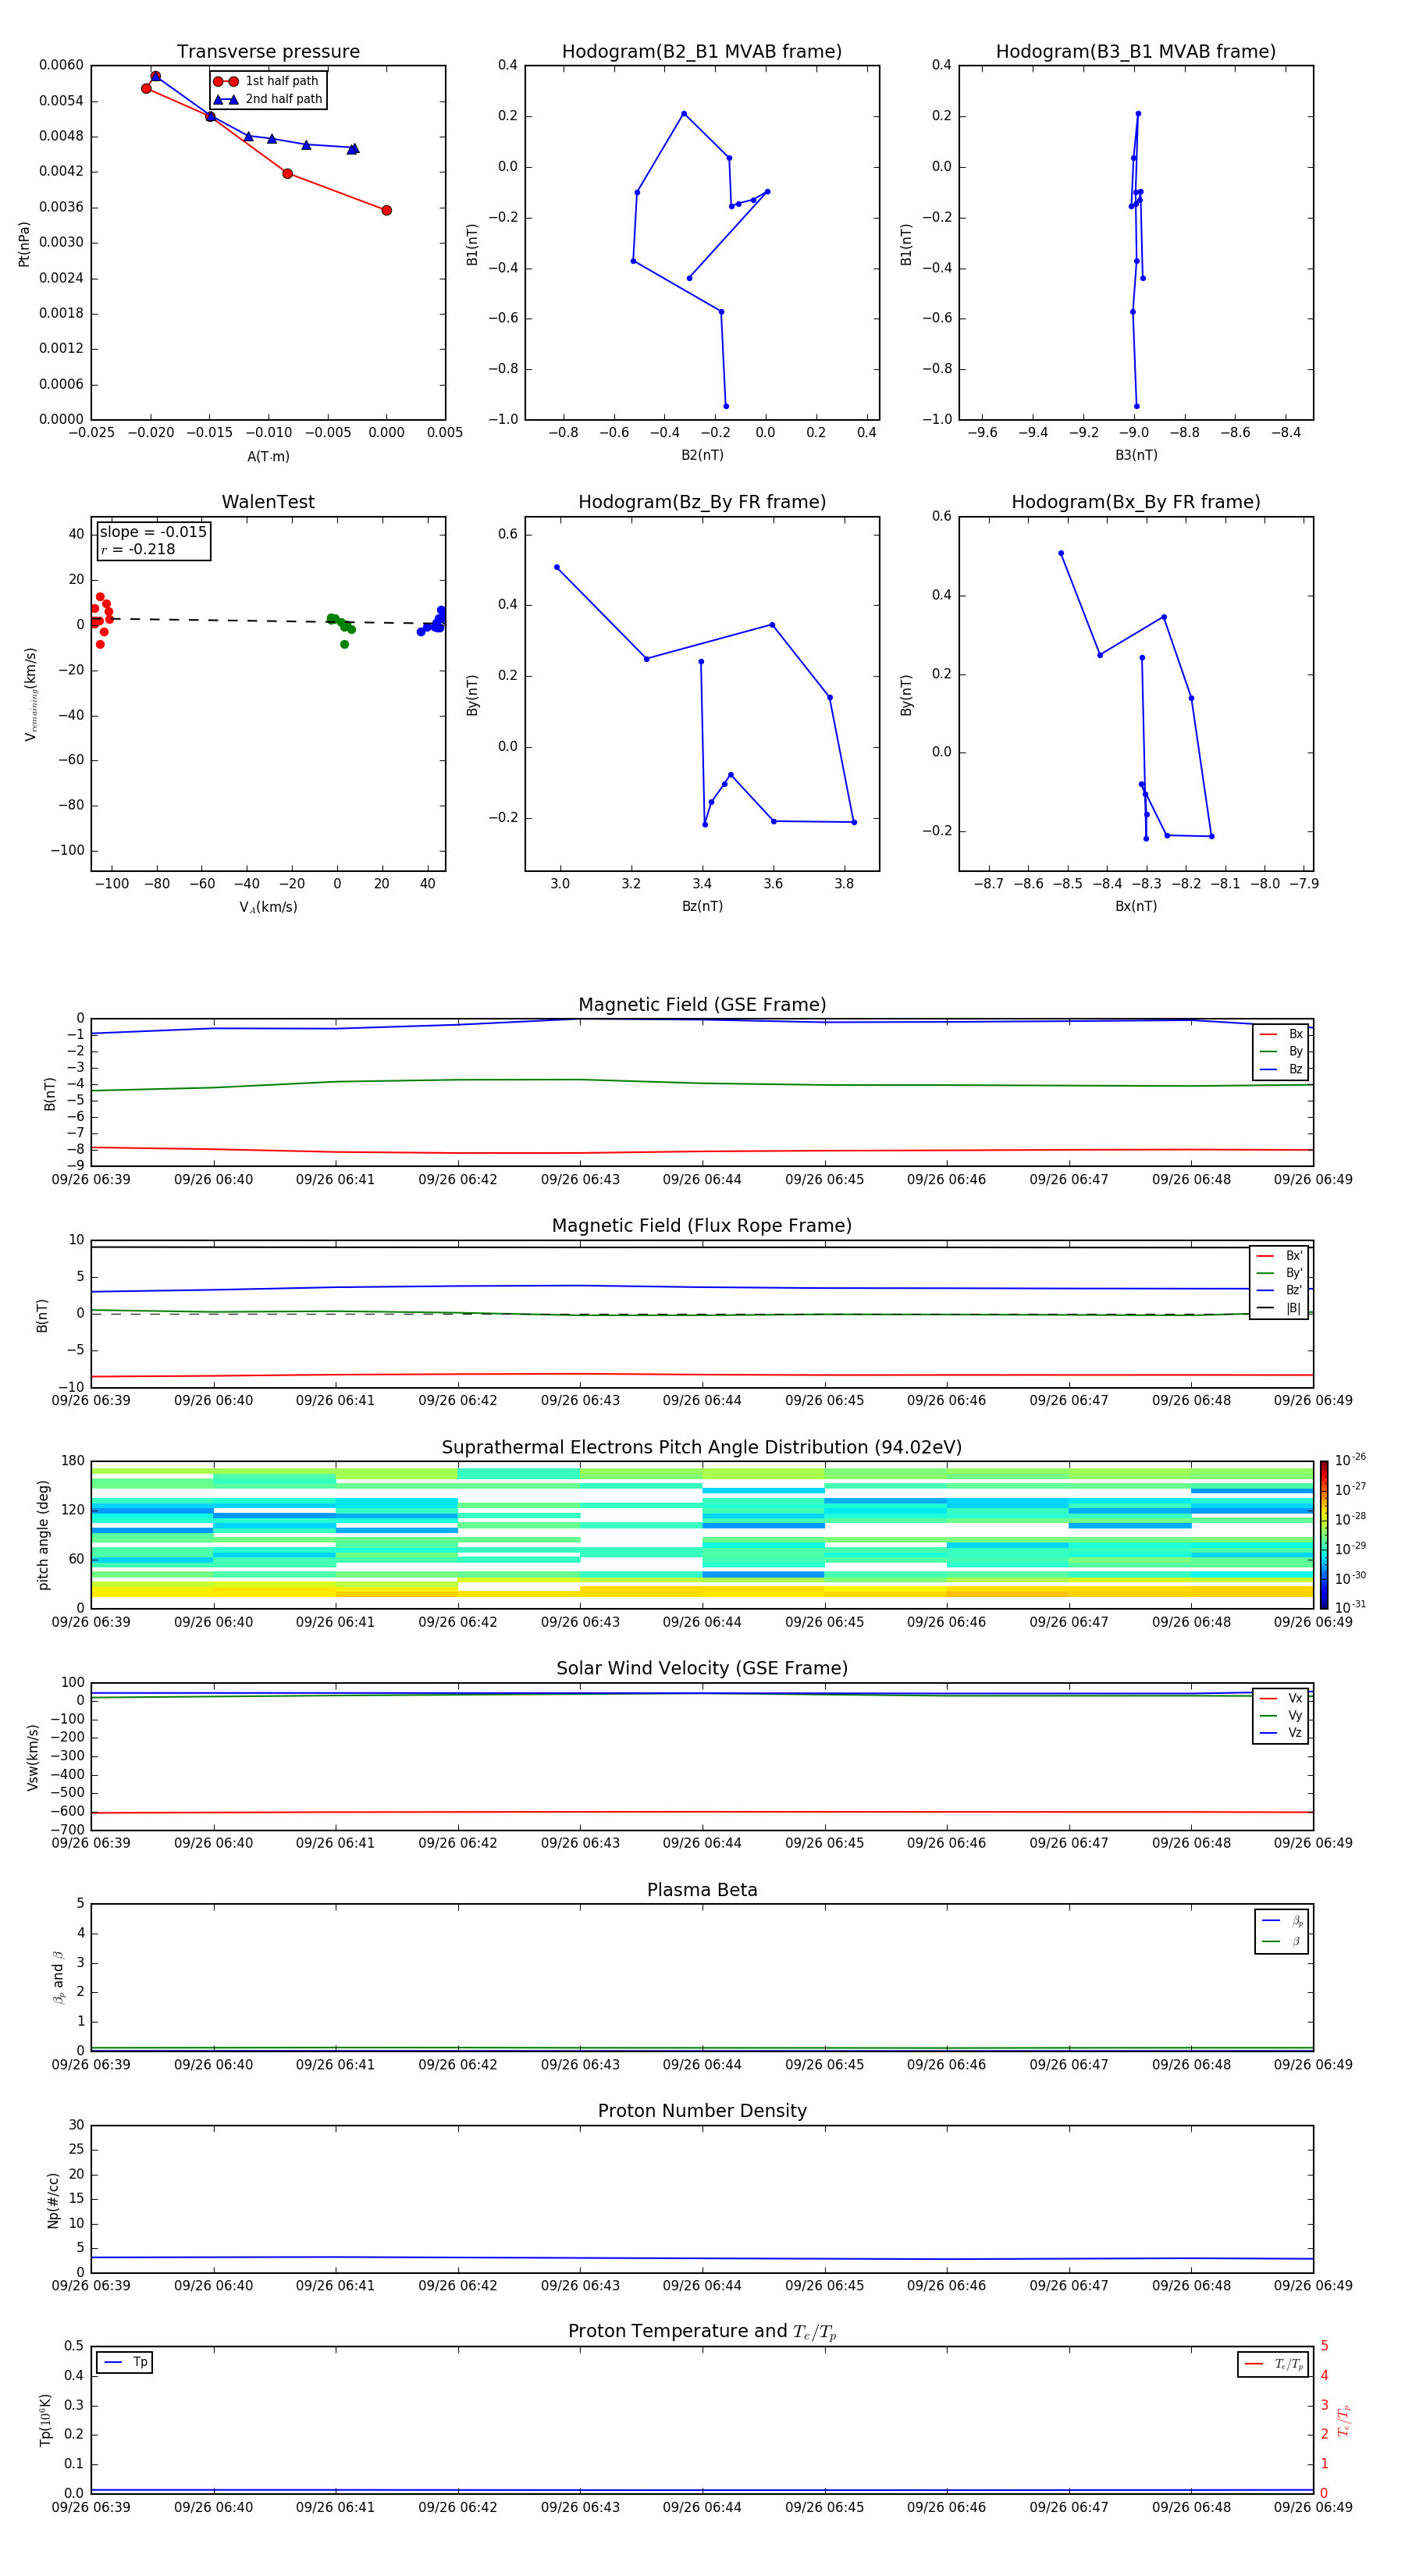Screen dimensions: 1405x2576
Task: Click 'Hodogram(B3_B1 MVAB frame)' title
Action: [x=1136, y=52]
